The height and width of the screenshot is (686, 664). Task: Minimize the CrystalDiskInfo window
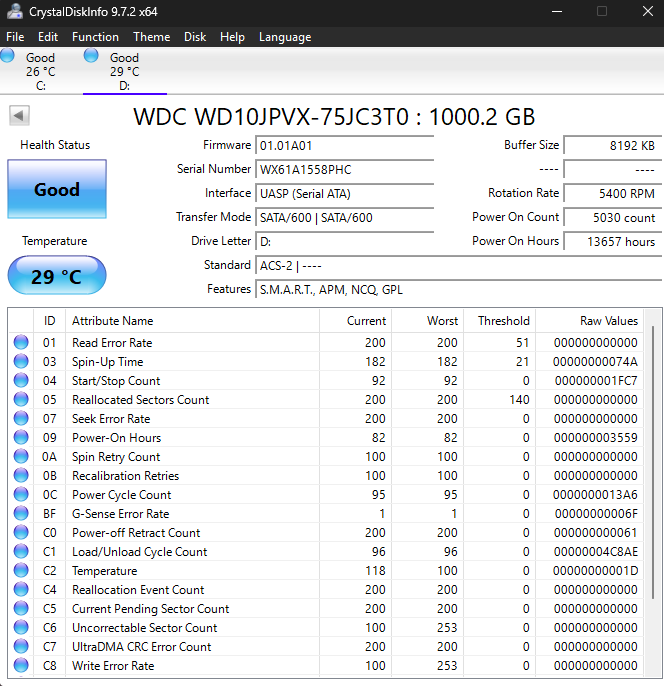pos(557,11)
